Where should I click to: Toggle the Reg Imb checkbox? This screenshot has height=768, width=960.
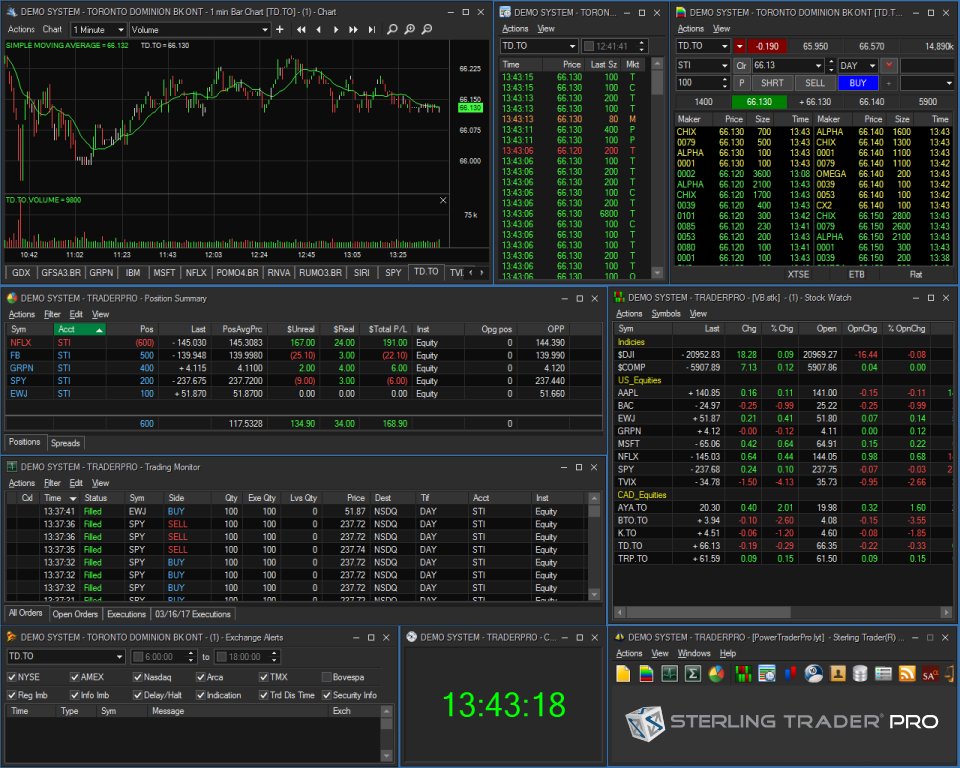click(12, 695)
